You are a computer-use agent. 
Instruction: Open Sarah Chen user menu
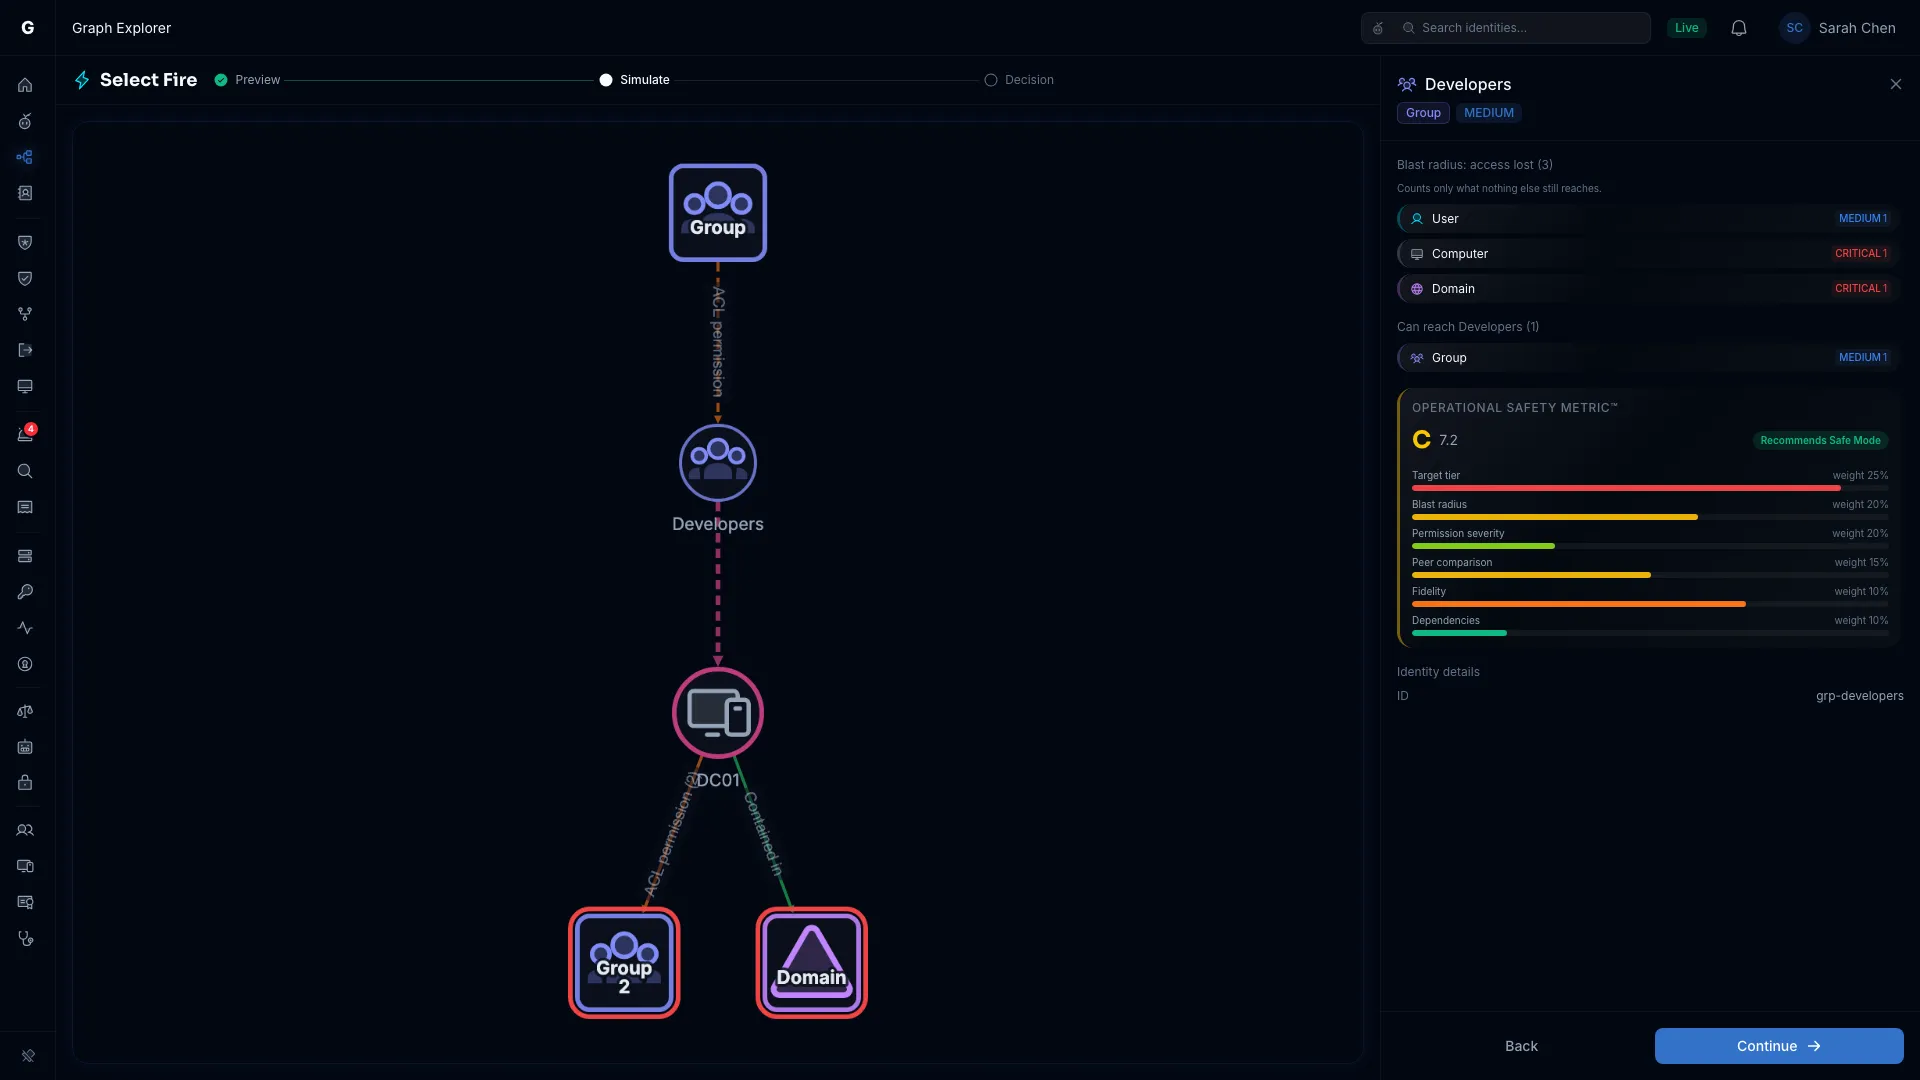click(1838, 28)
